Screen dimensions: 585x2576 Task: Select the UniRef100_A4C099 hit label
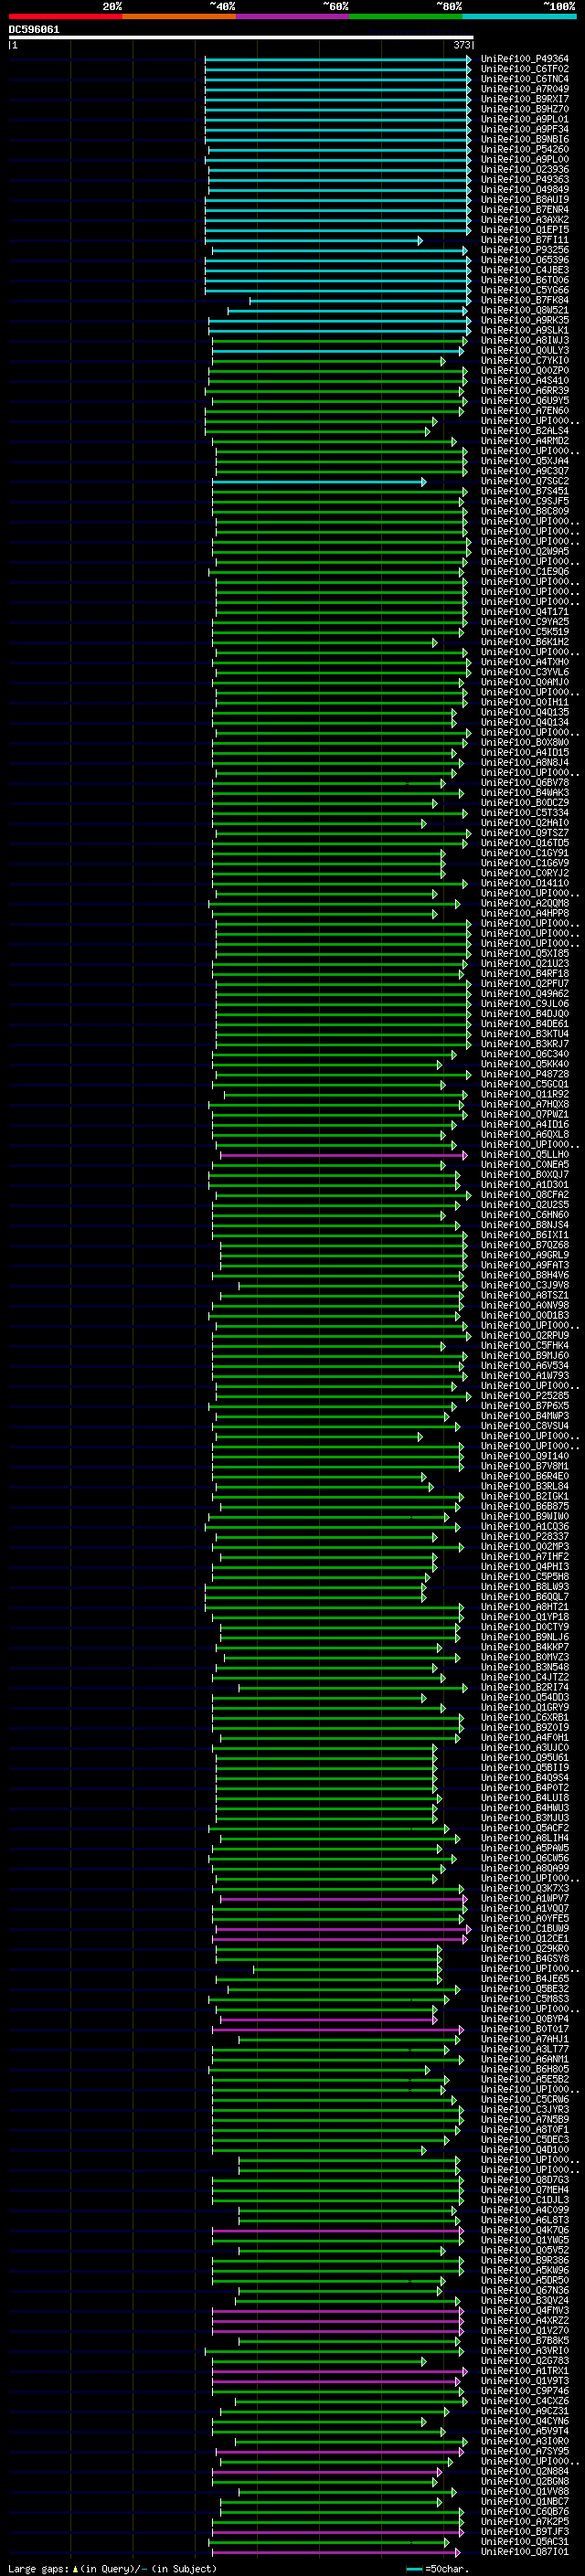tap(525, 2210)
